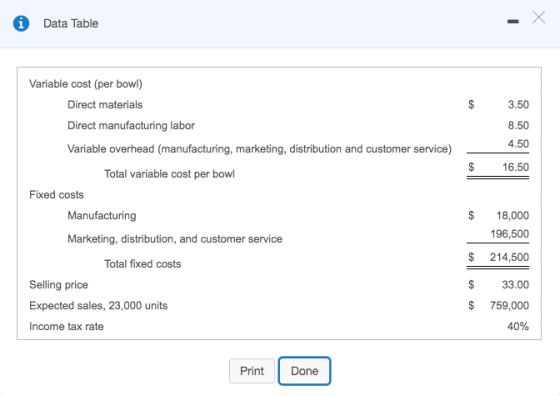Click the 'Variable overhead' row label
The image size is (560, 396).
point(260,149)
